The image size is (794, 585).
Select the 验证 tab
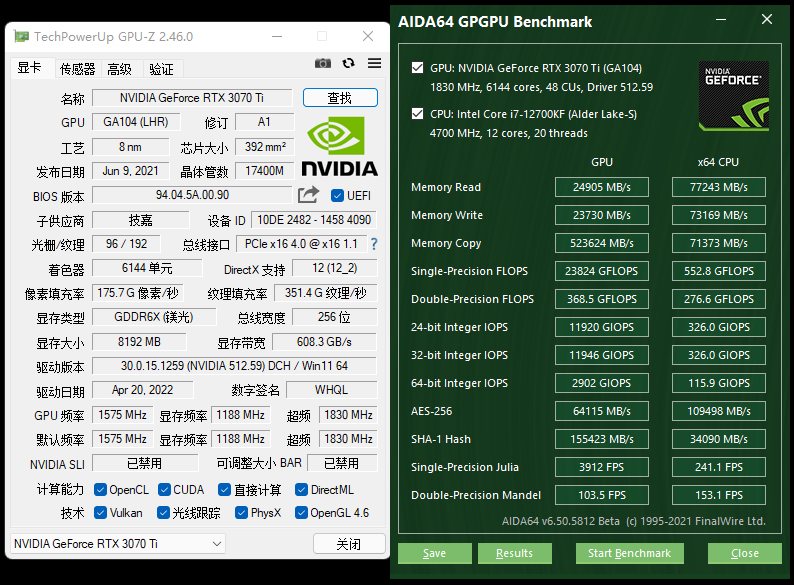161,69
